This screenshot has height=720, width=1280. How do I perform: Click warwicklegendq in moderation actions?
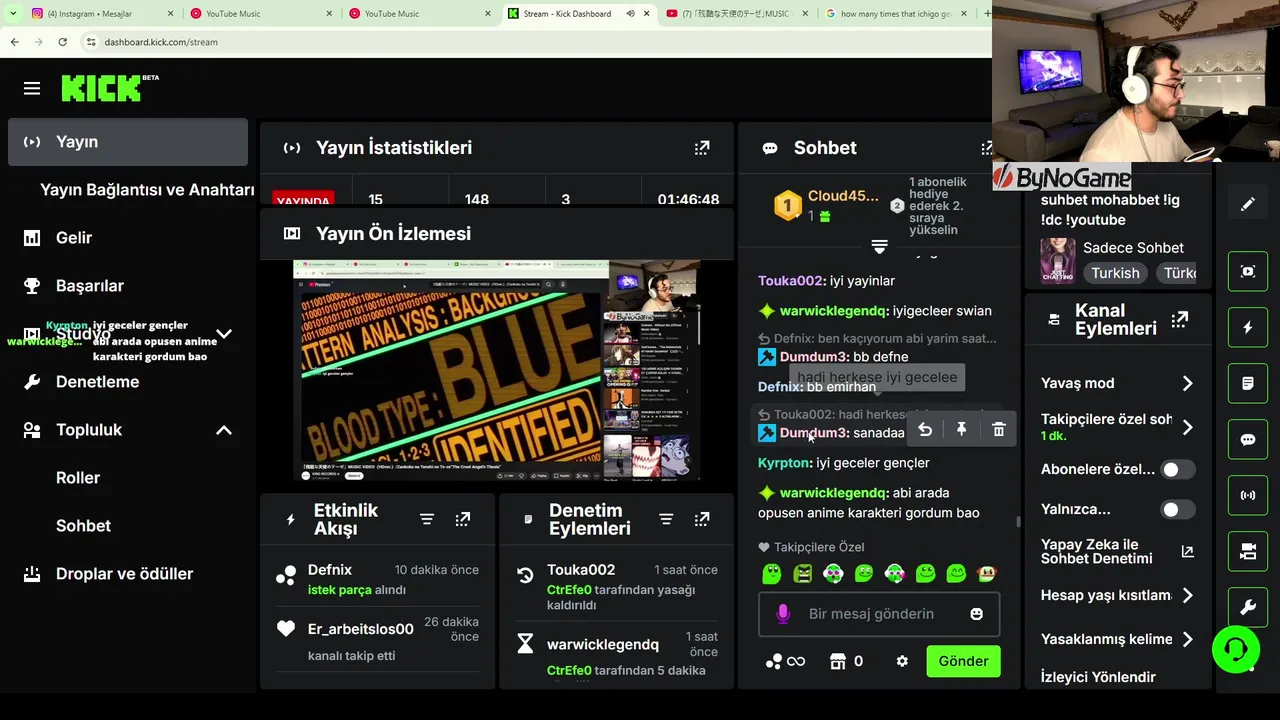tap(603, 645)
